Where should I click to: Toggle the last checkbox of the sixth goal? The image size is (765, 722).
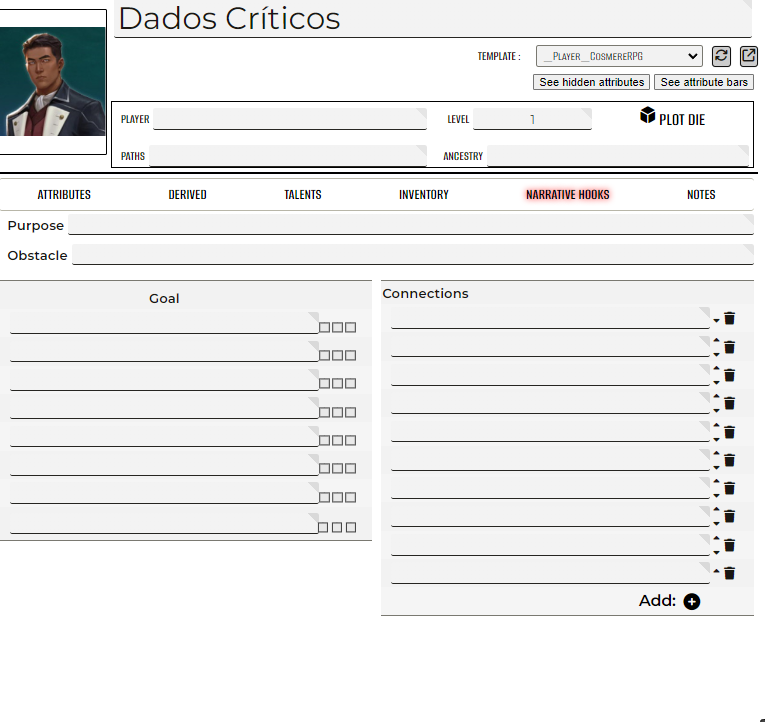[350, 468]
